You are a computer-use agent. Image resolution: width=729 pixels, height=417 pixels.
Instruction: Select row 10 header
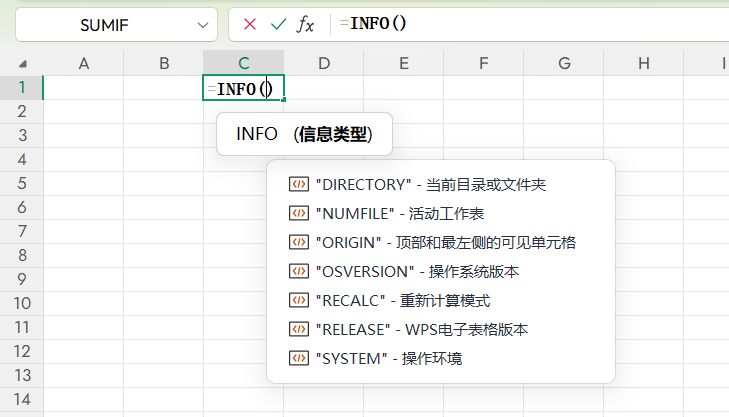[x=21, y=303]
